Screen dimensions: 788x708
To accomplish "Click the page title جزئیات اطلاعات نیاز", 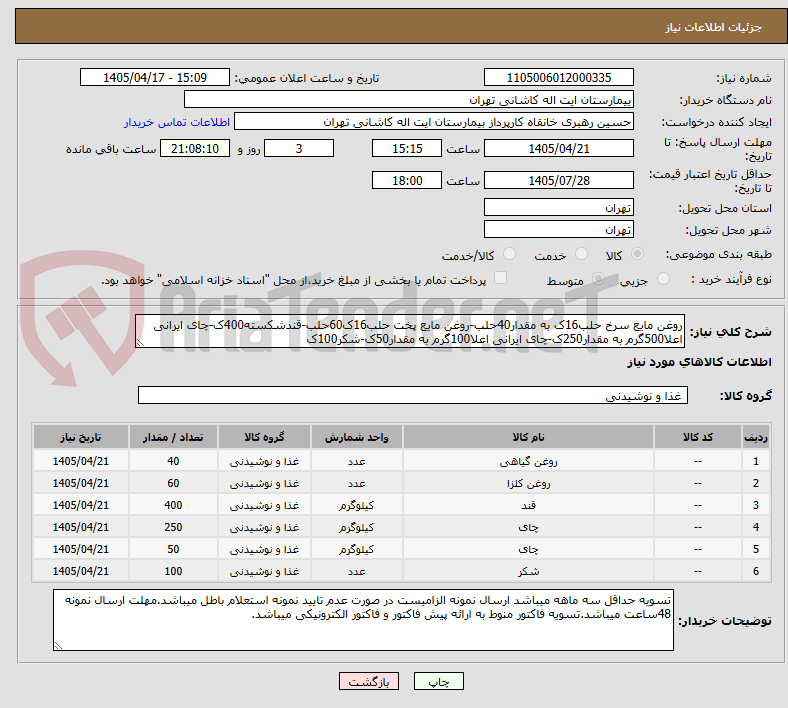I will (714, 27).
